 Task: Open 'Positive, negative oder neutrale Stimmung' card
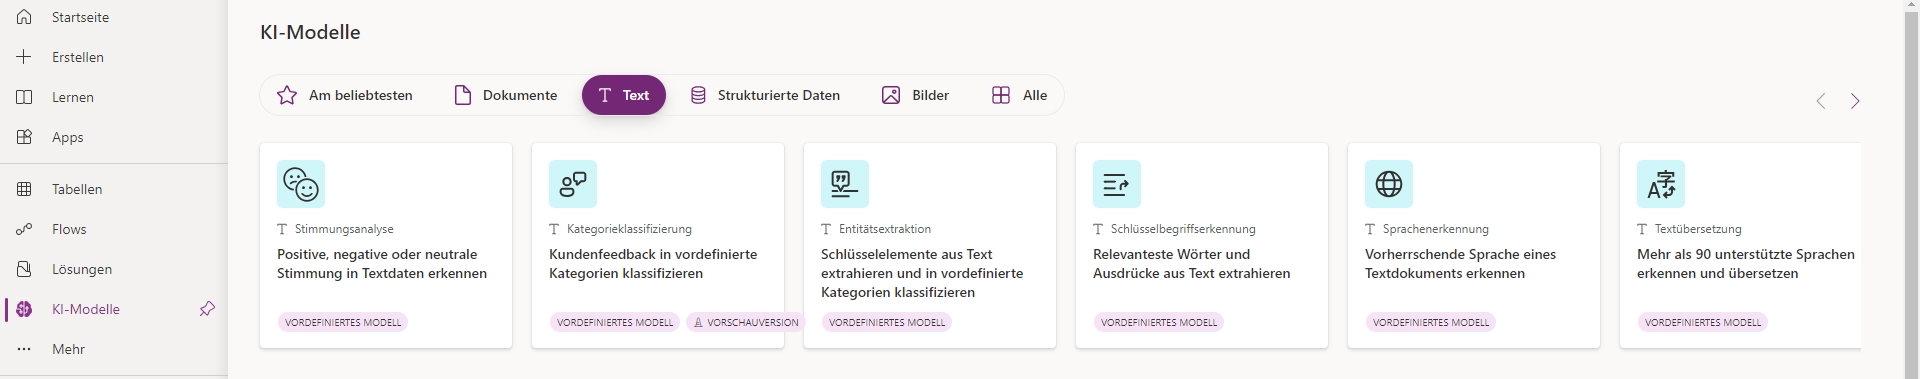(x=386, y=245)
